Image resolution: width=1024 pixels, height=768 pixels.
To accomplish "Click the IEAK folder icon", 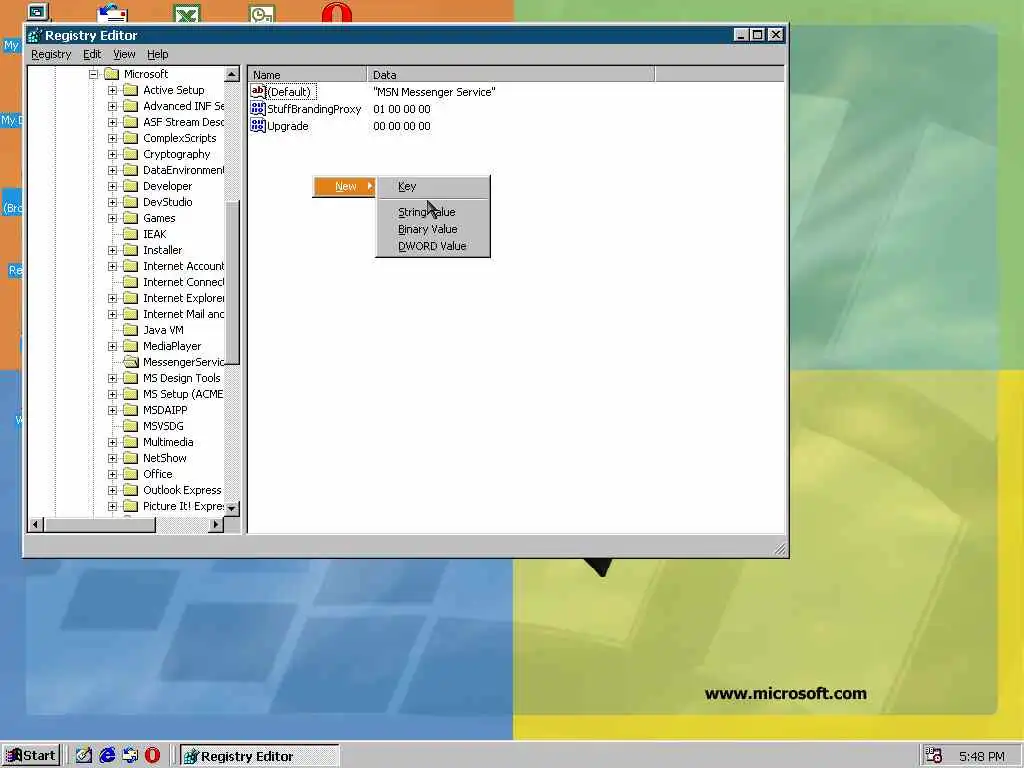I will (x=131, y=234).
